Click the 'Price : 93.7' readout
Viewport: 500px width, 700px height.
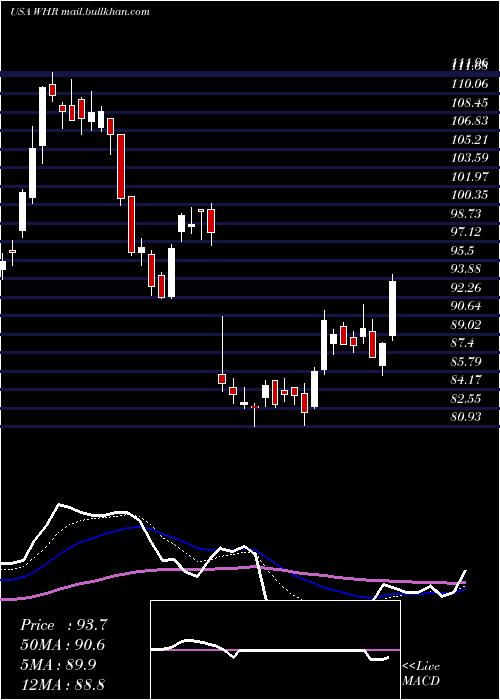click(63, 625)
